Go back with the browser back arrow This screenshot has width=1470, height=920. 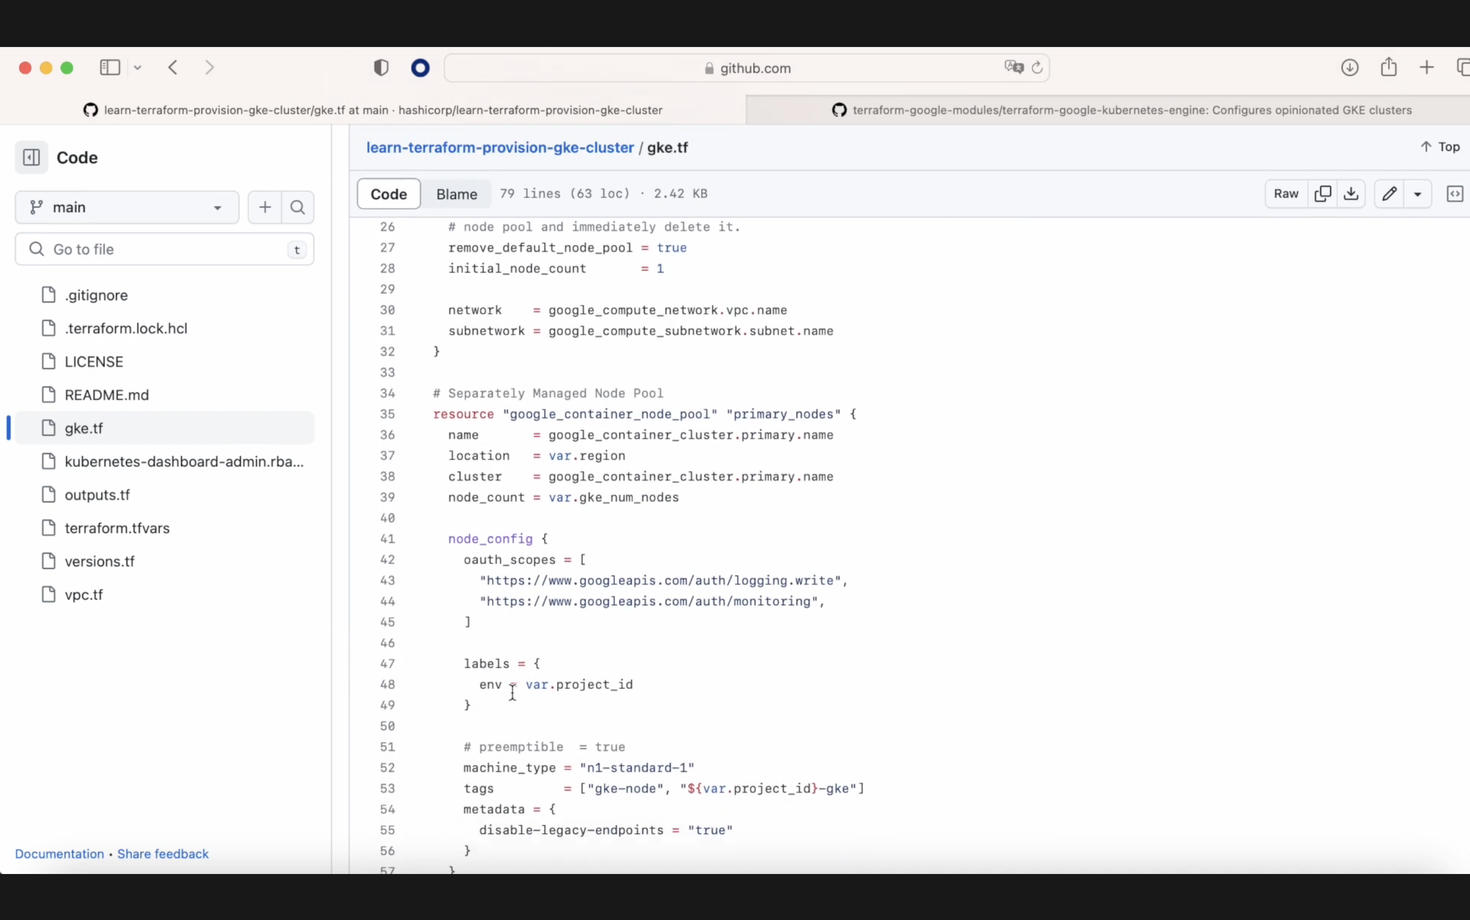tap(173, 67)
